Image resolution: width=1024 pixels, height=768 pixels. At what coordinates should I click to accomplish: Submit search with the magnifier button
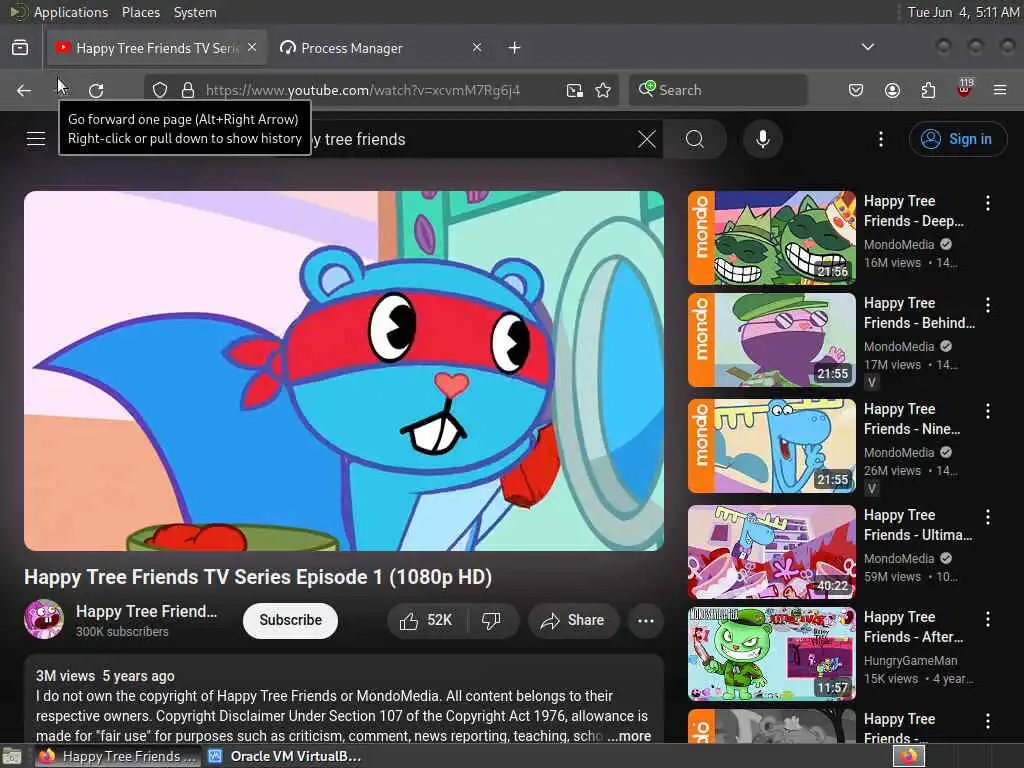coord(695,138)
